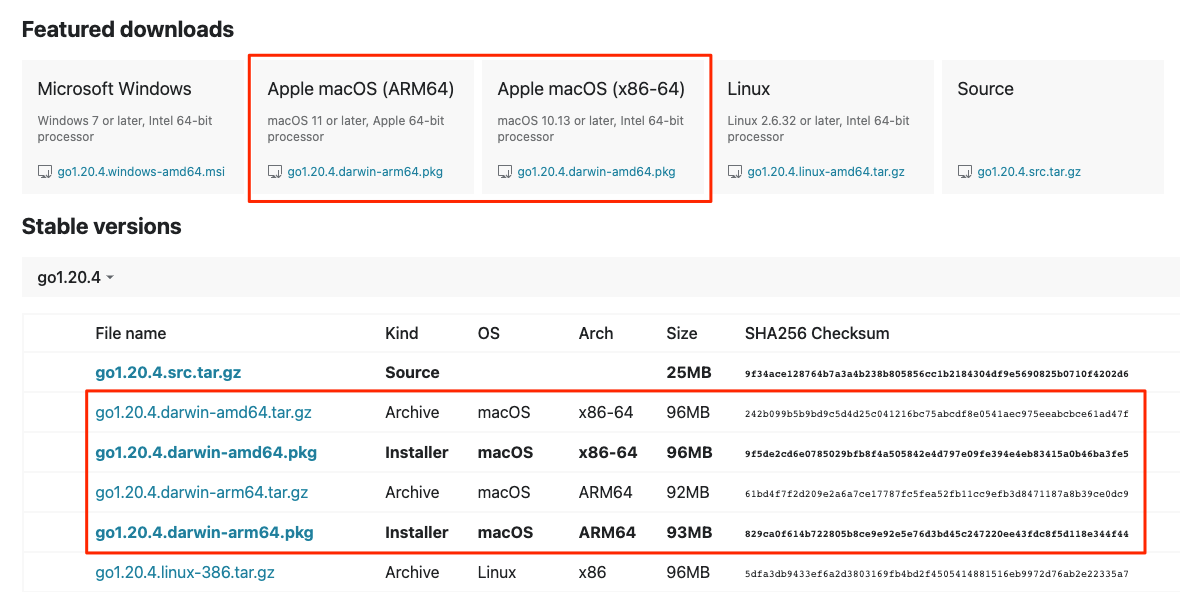Click the File name column header
Image resolution: width=1180 pixels, height=592 pixels.
point(131,333)
